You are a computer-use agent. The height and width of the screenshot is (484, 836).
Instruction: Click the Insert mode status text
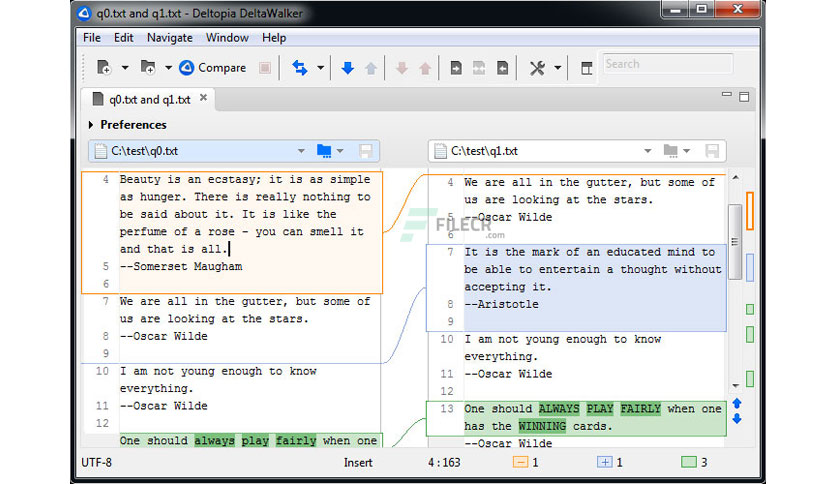click(x=358, y=463)
